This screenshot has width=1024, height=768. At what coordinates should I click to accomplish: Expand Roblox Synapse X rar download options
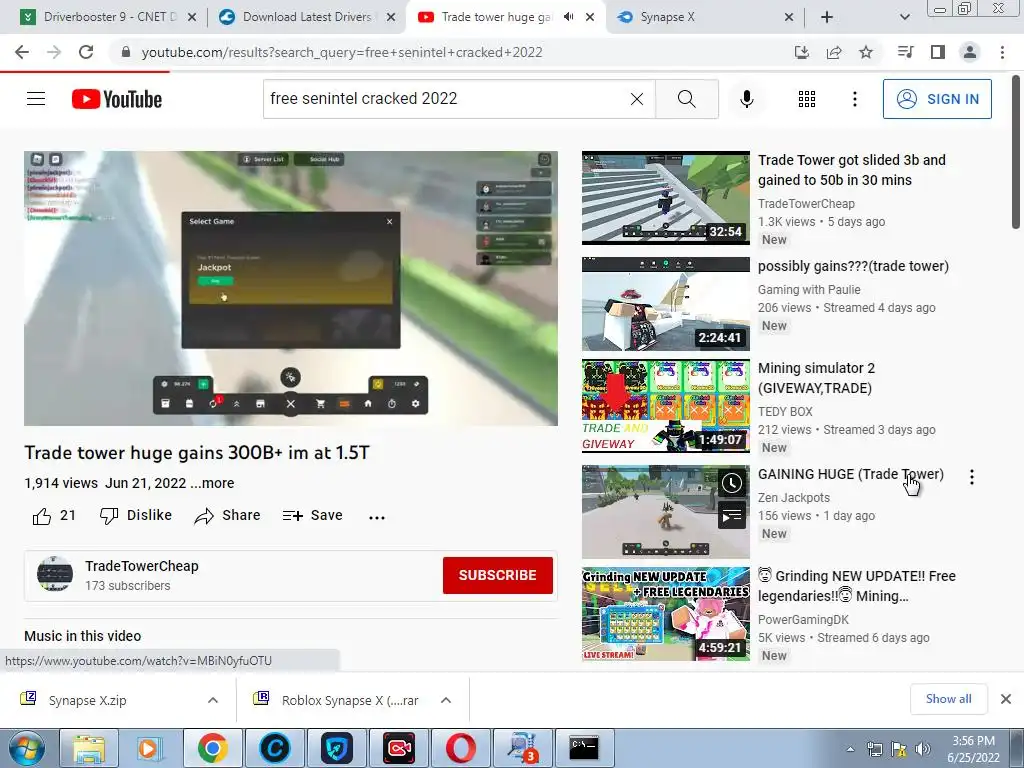point(446,700)
